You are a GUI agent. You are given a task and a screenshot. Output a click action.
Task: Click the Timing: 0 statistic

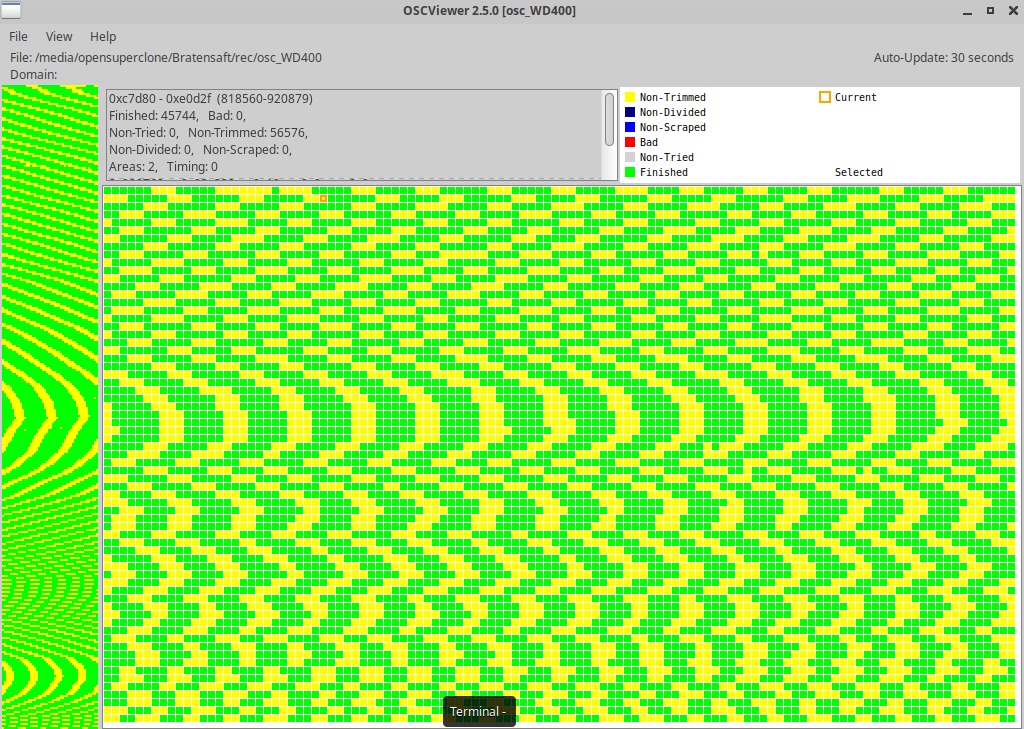192,167
